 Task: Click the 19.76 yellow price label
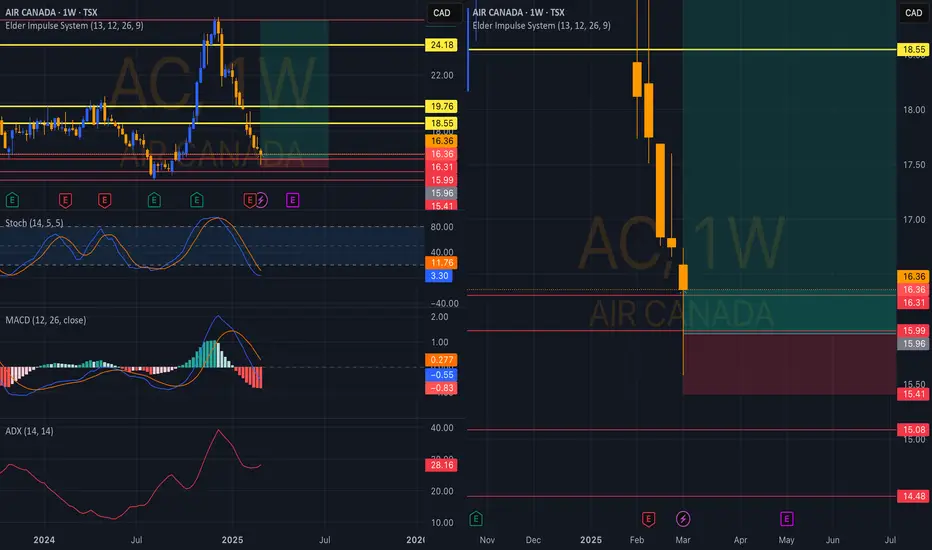tap(442, 106)
